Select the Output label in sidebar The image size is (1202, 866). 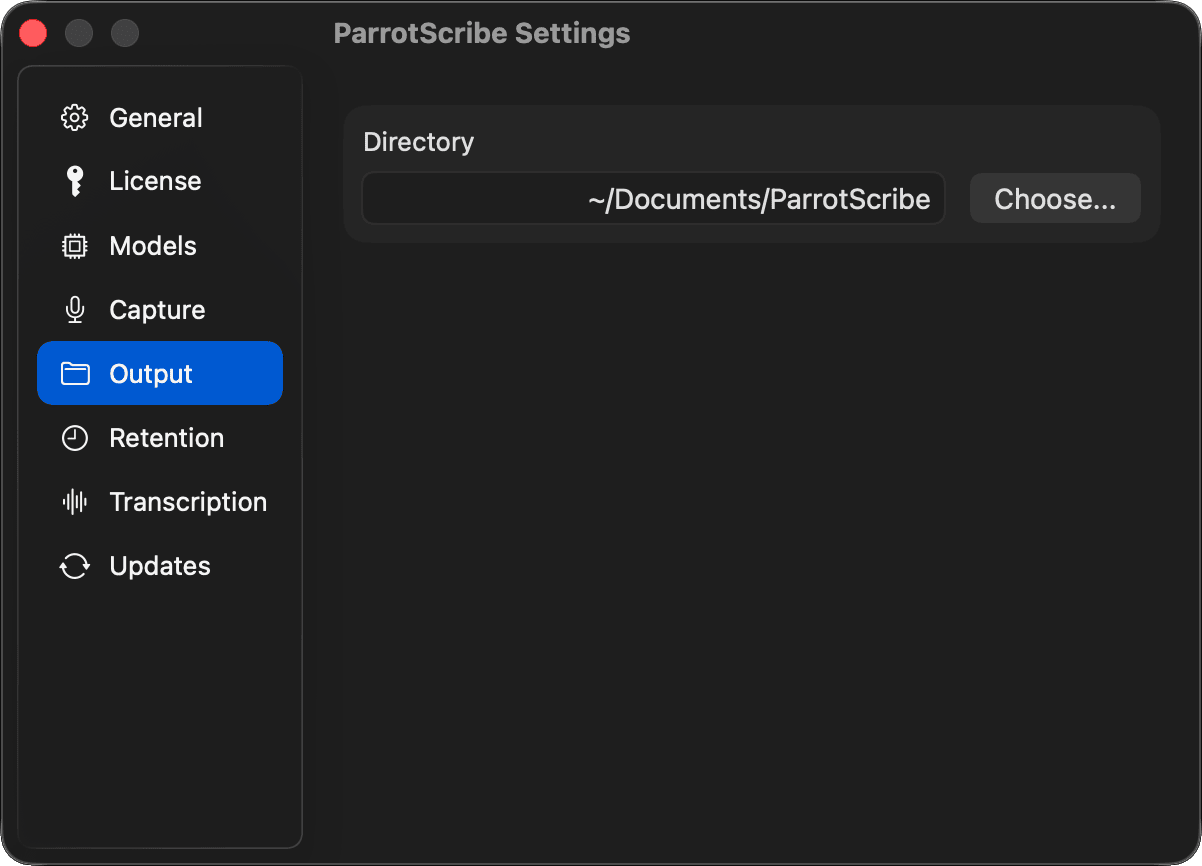151,374
